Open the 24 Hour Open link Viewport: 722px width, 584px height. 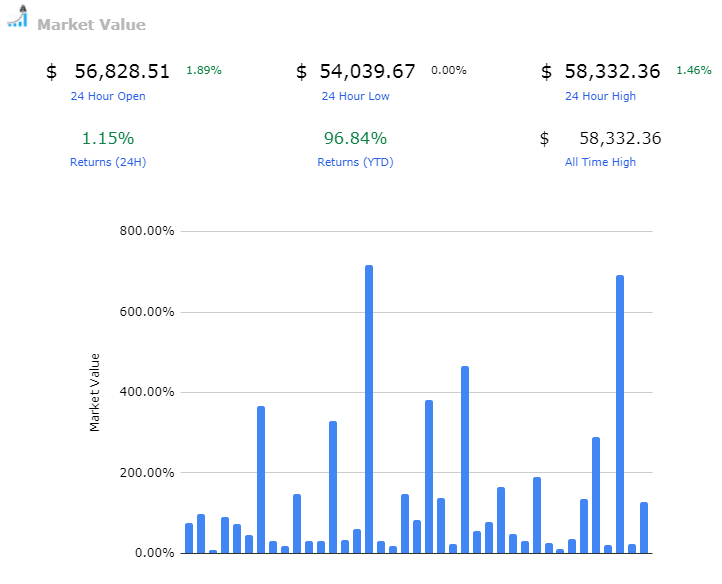click(108, 96)
